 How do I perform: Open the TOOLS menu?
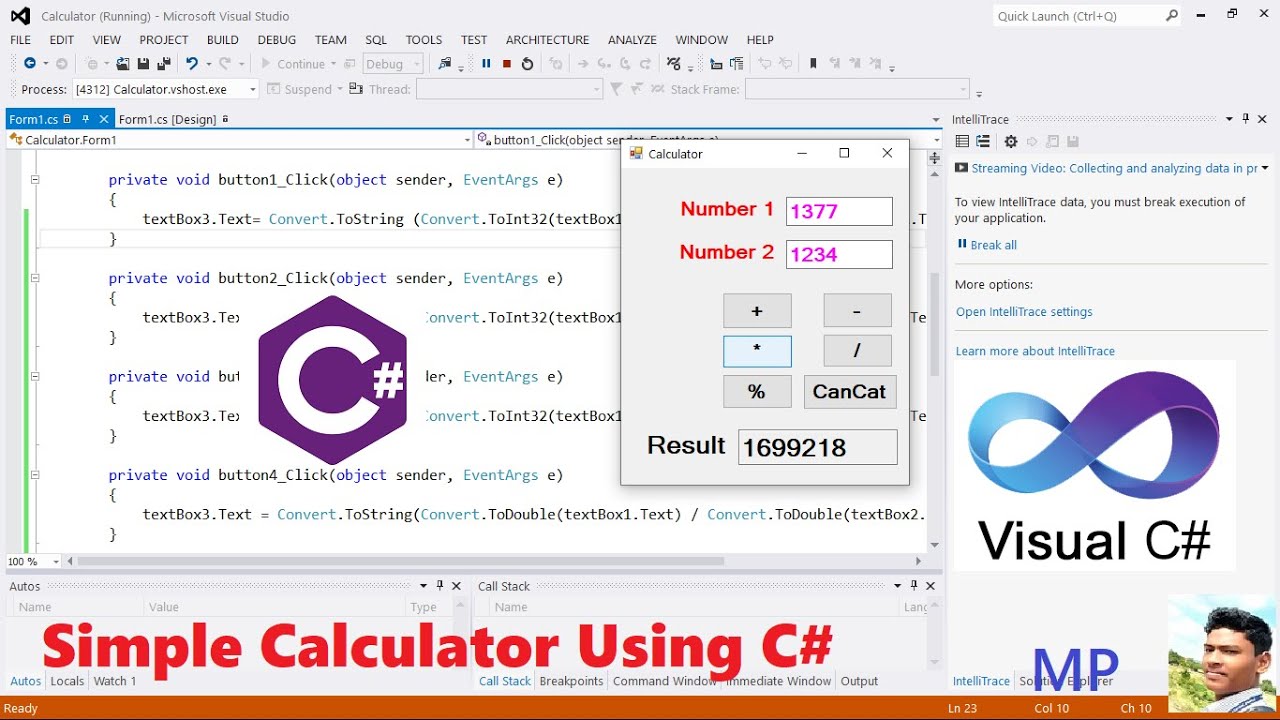(x=424, y=40)
